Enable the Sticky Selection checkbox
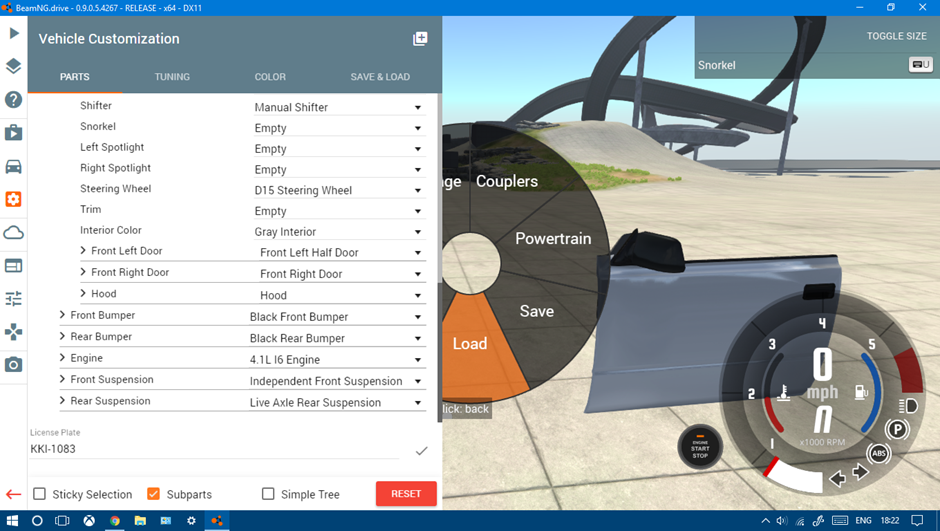940x531 pixels. coord(40,494)
